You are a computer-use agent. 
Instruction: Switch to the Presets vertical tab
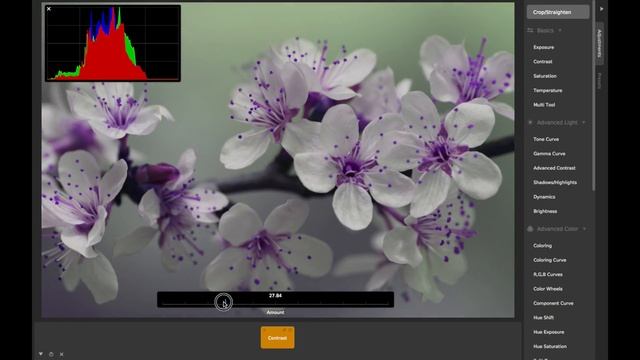(600, 81)
